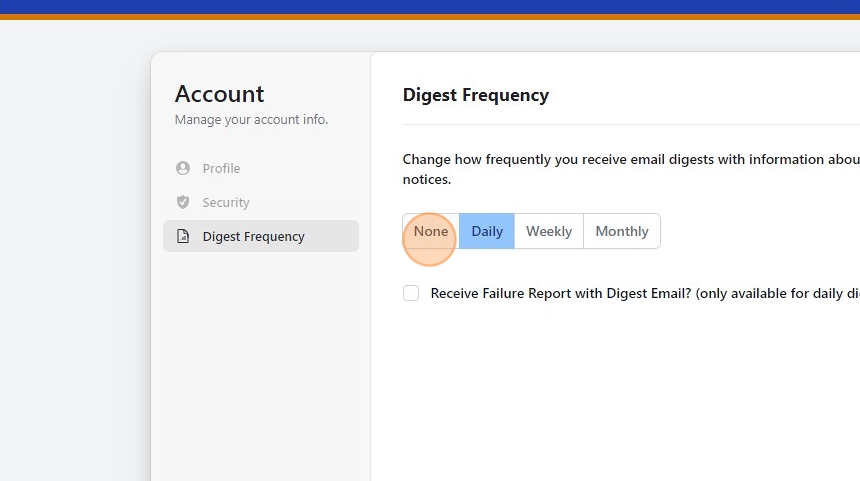Screen dimensions: 860x481
Task: Select the Digest Frequency sidebar label
Action: coord(253,236)
